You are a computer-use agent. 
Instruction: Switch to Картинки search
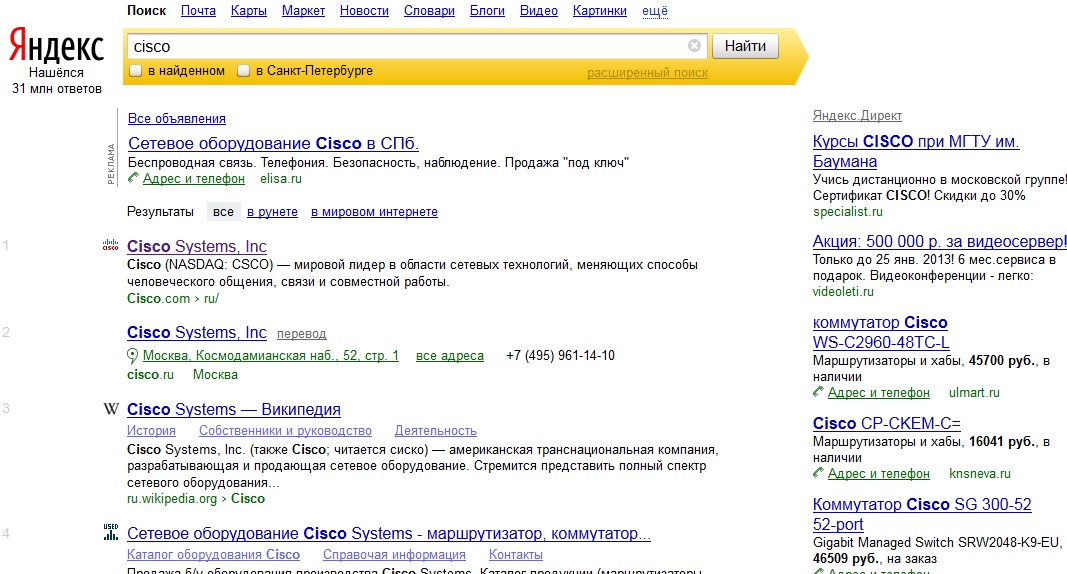click(600, 11)
